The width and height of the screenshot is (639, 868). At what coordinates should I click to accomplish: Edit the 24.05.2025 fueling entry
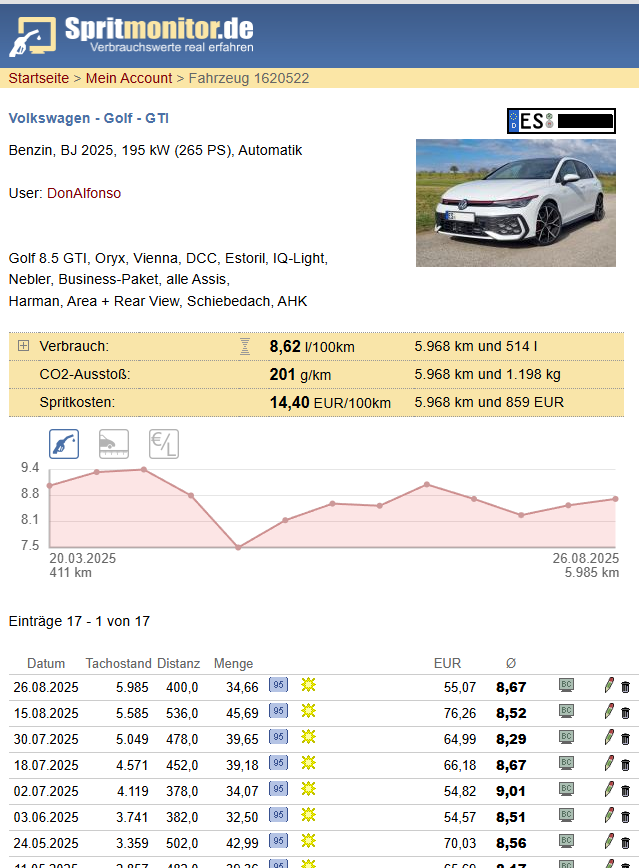(x=609, y=842)
